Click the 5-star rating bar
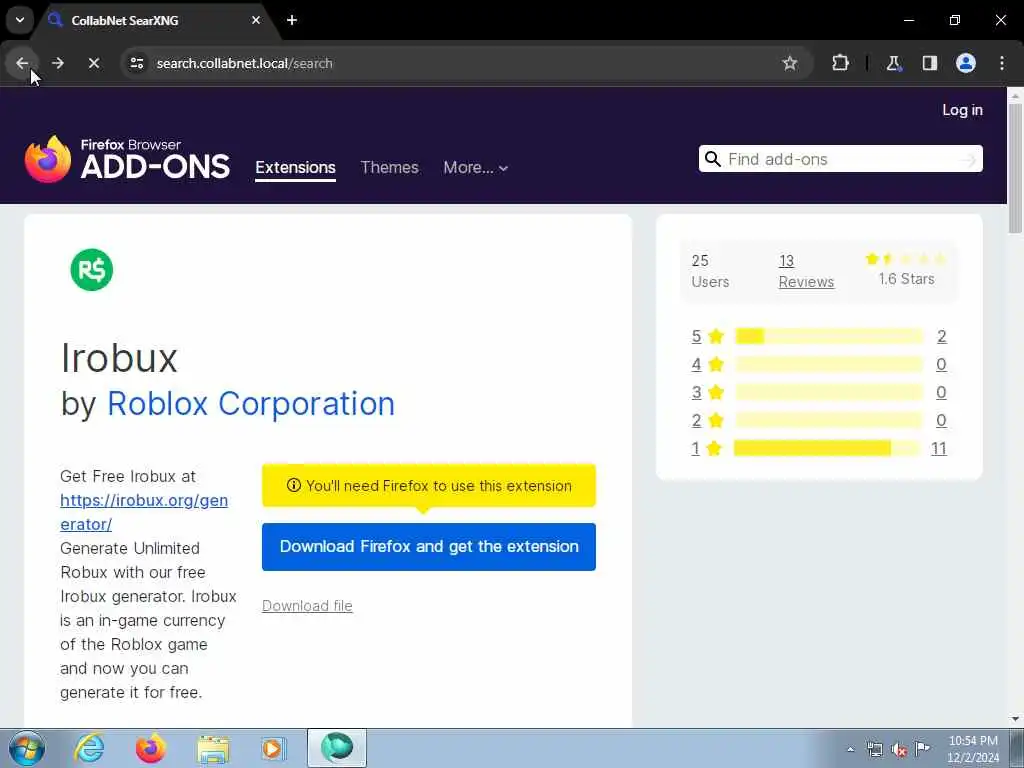This screenshot has height=768, width=1024. [829, 336]
